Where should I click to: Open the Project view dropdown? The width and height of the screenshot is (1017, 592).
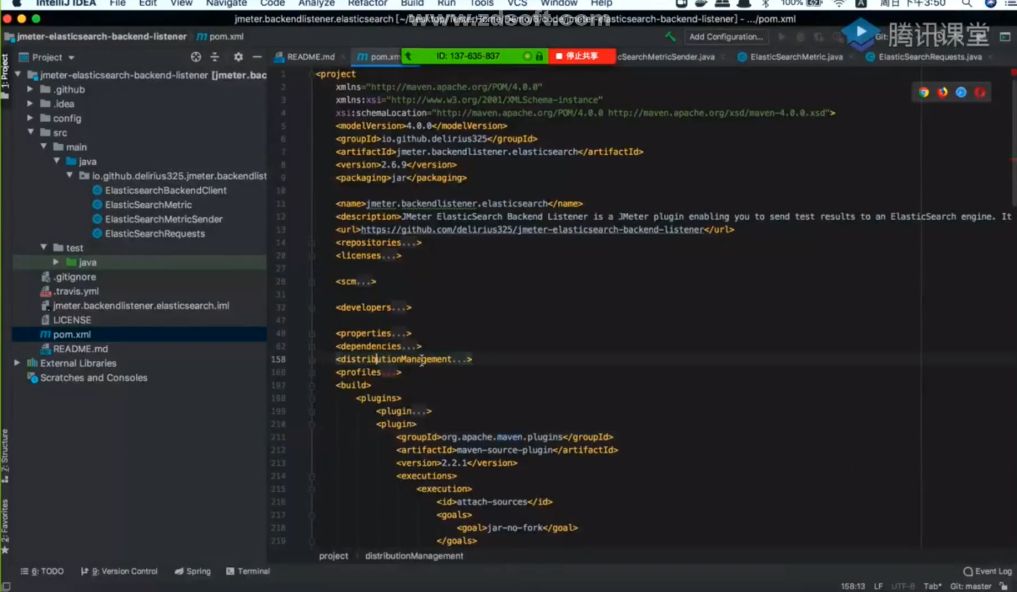47,57
